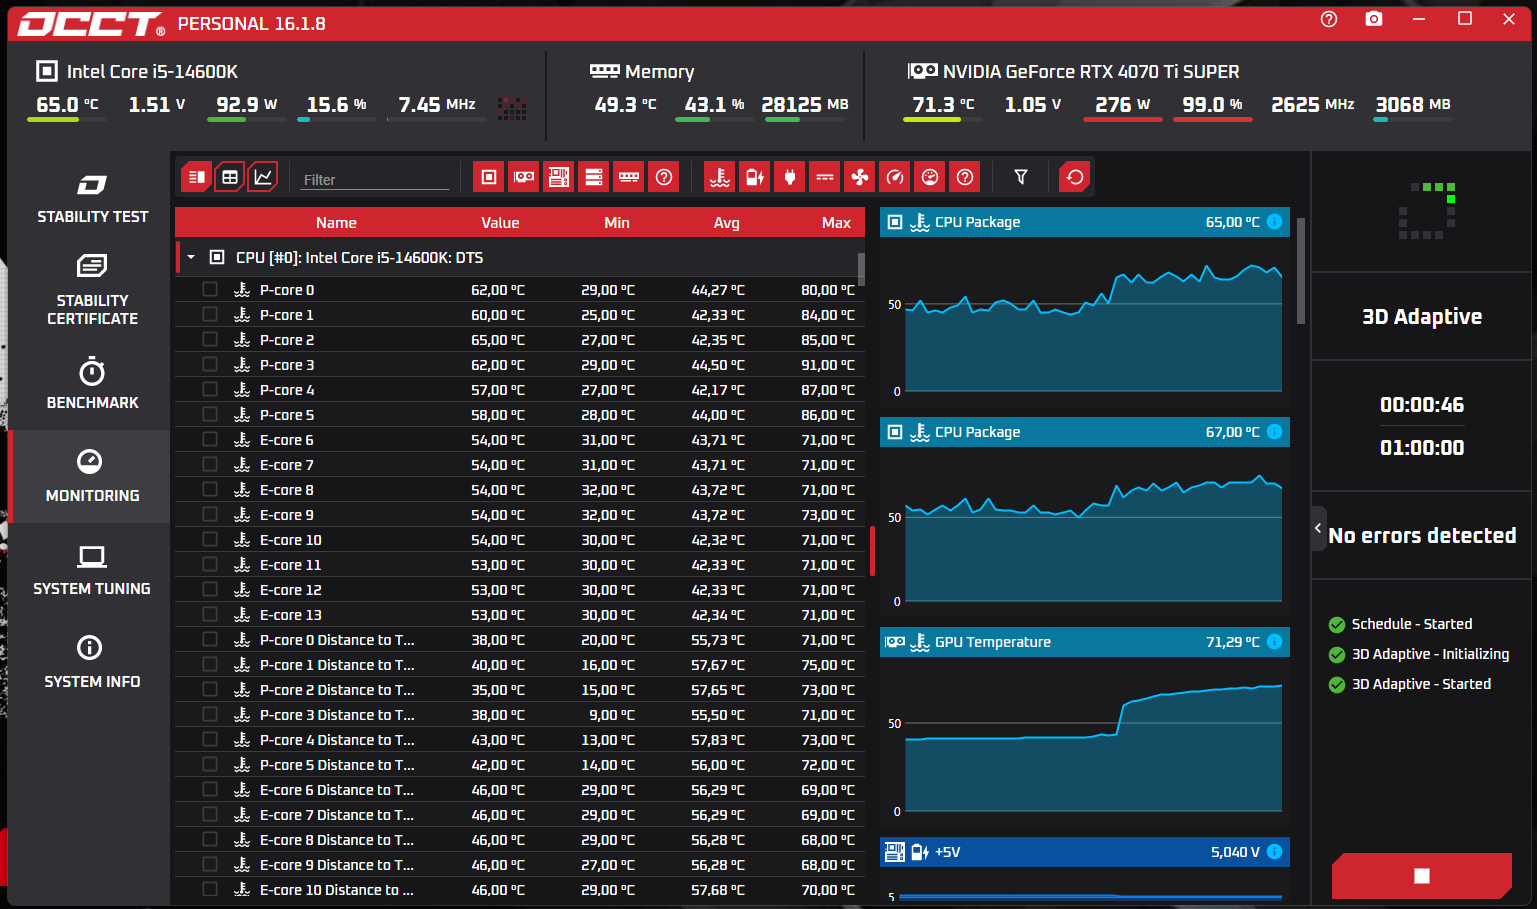
Task: Stop the running 3D Adaptive test
Action: (x=1421, y=876)
